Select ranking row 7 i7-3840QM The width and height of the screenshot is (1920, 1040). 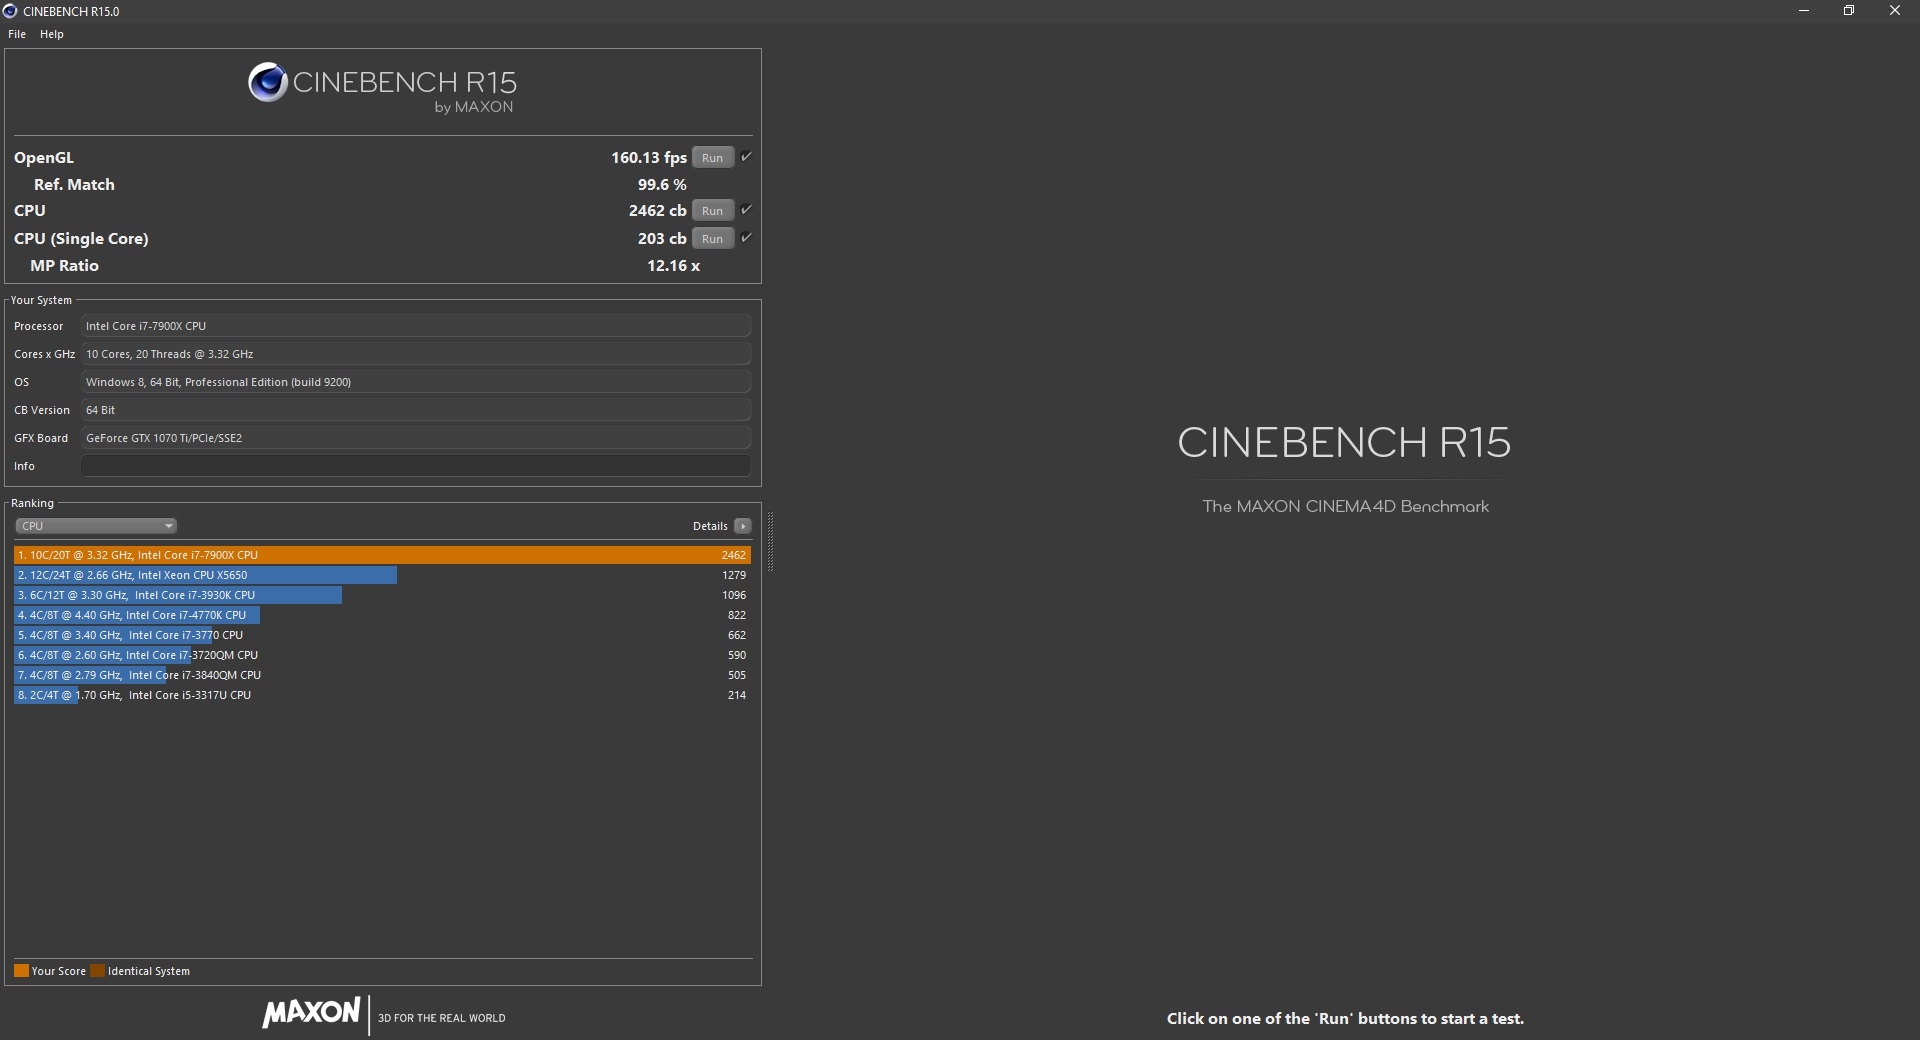[x=382, y=675]
